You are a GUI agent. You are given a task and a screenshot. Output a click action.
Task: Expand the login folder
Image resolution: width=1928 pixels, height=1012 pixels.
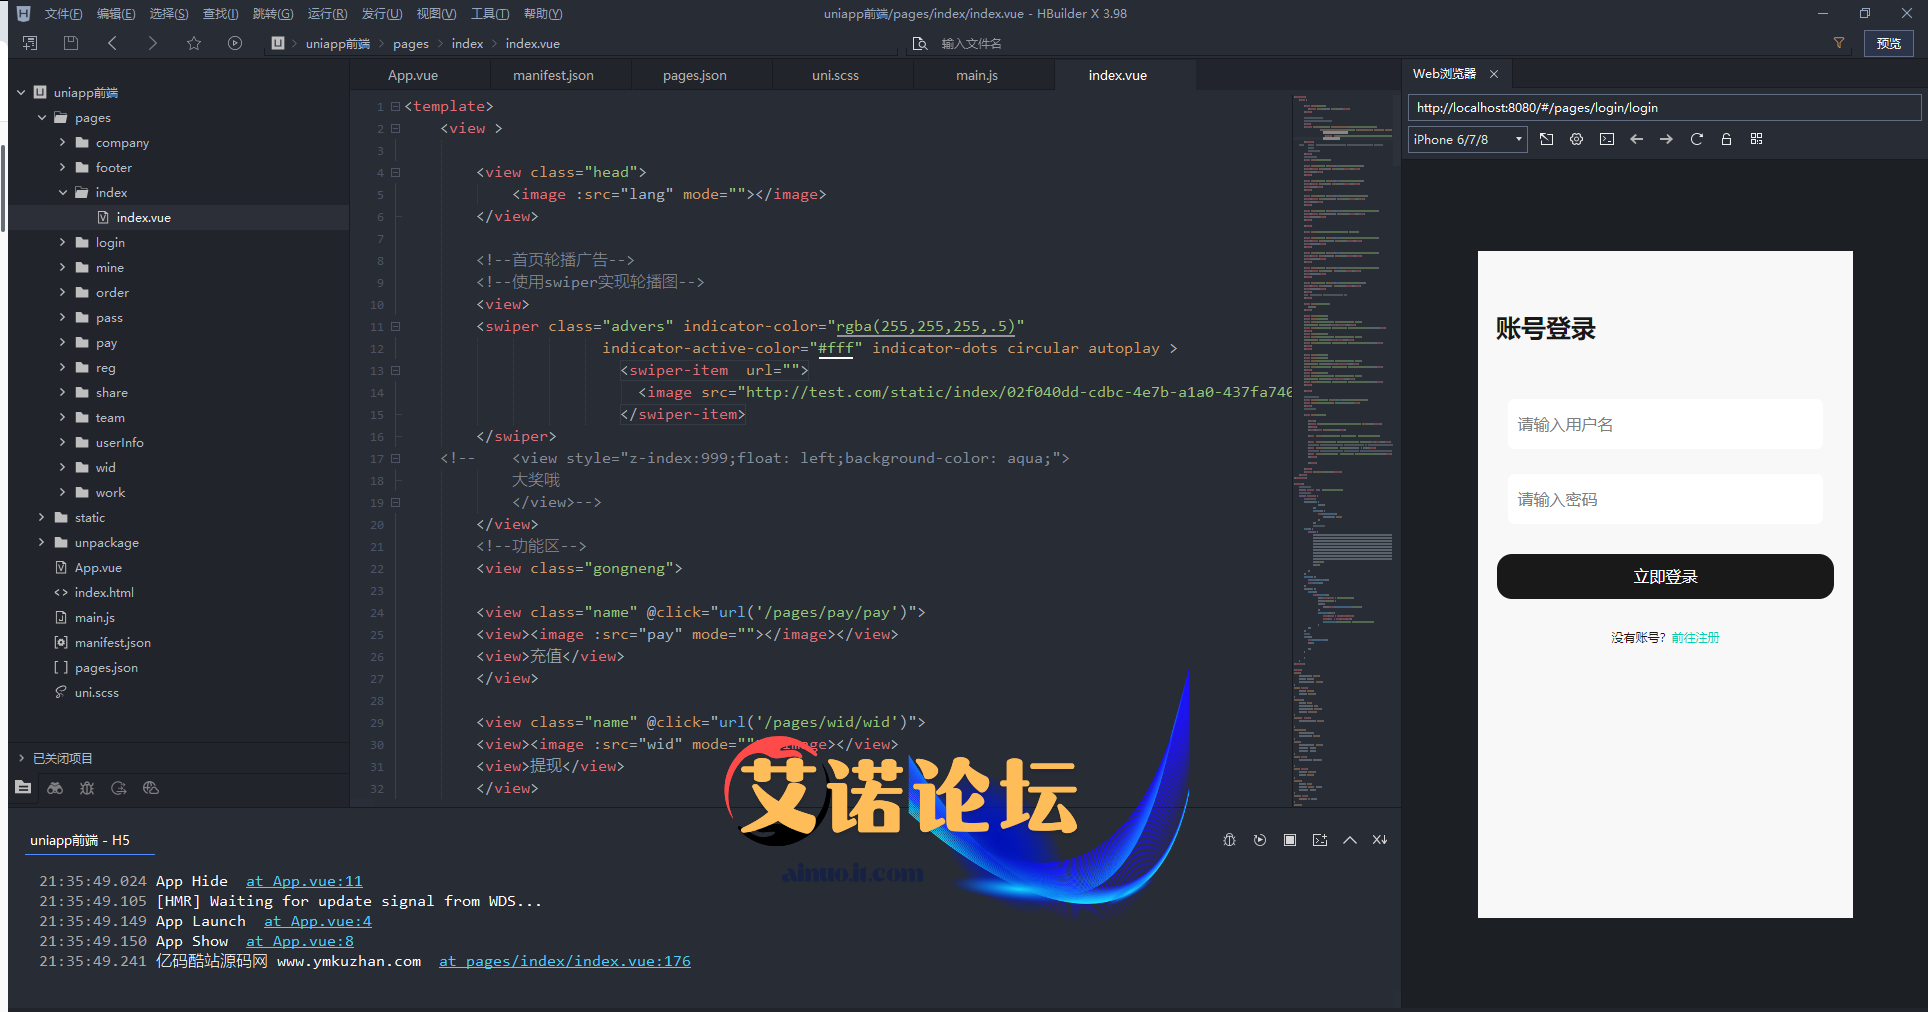click(63, 243)
